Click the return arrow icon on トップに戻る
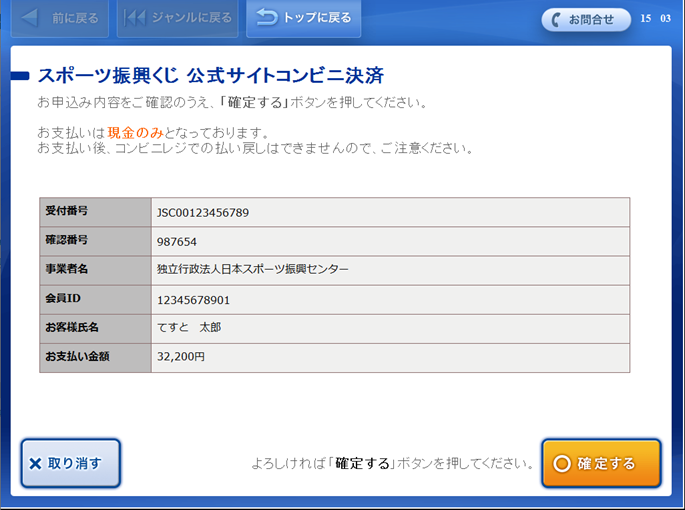 coord(267,18)
